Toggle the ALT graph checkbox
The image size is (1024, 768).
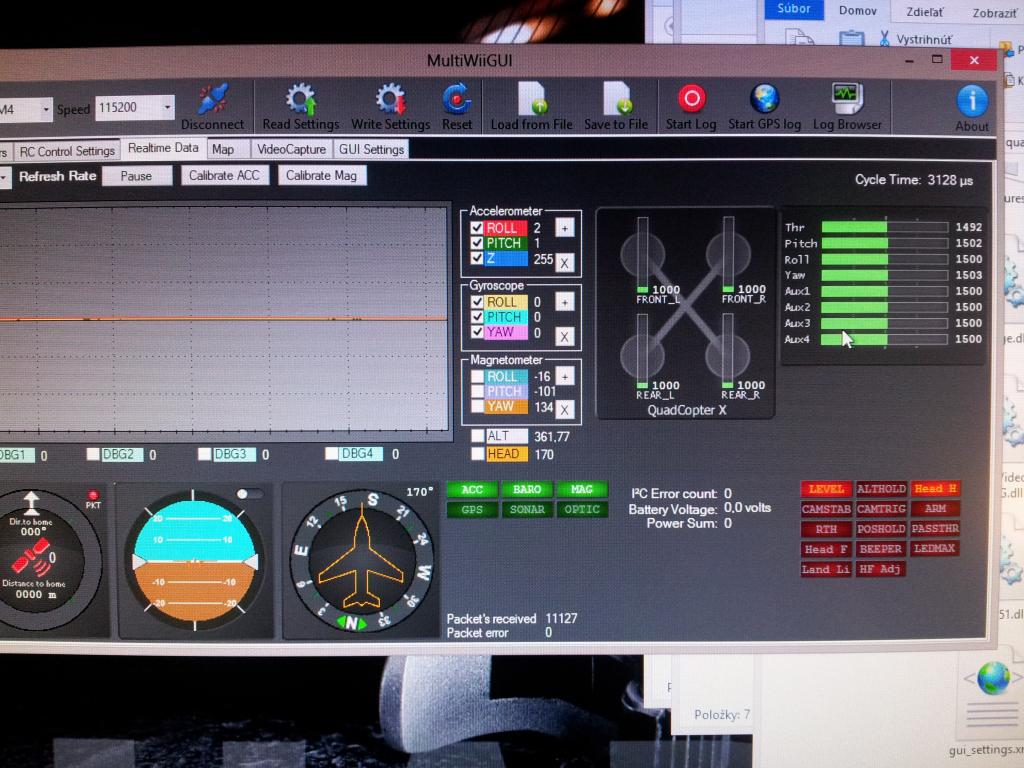477,436
